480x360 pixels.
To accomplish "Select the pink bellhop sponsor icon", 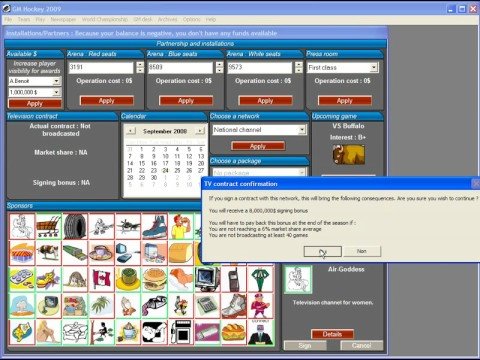I will click(x=260, y=306).
